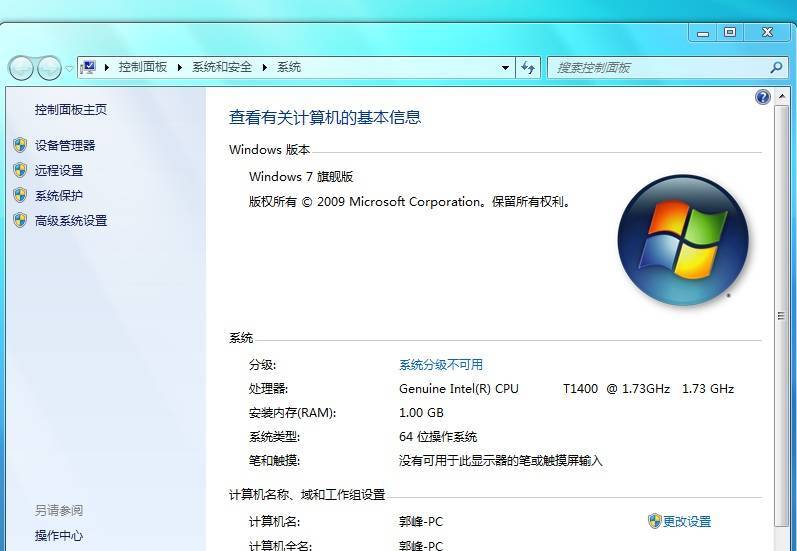
Task: Click the shield icon beside 高级系统设置
Action: click(20, 221)
